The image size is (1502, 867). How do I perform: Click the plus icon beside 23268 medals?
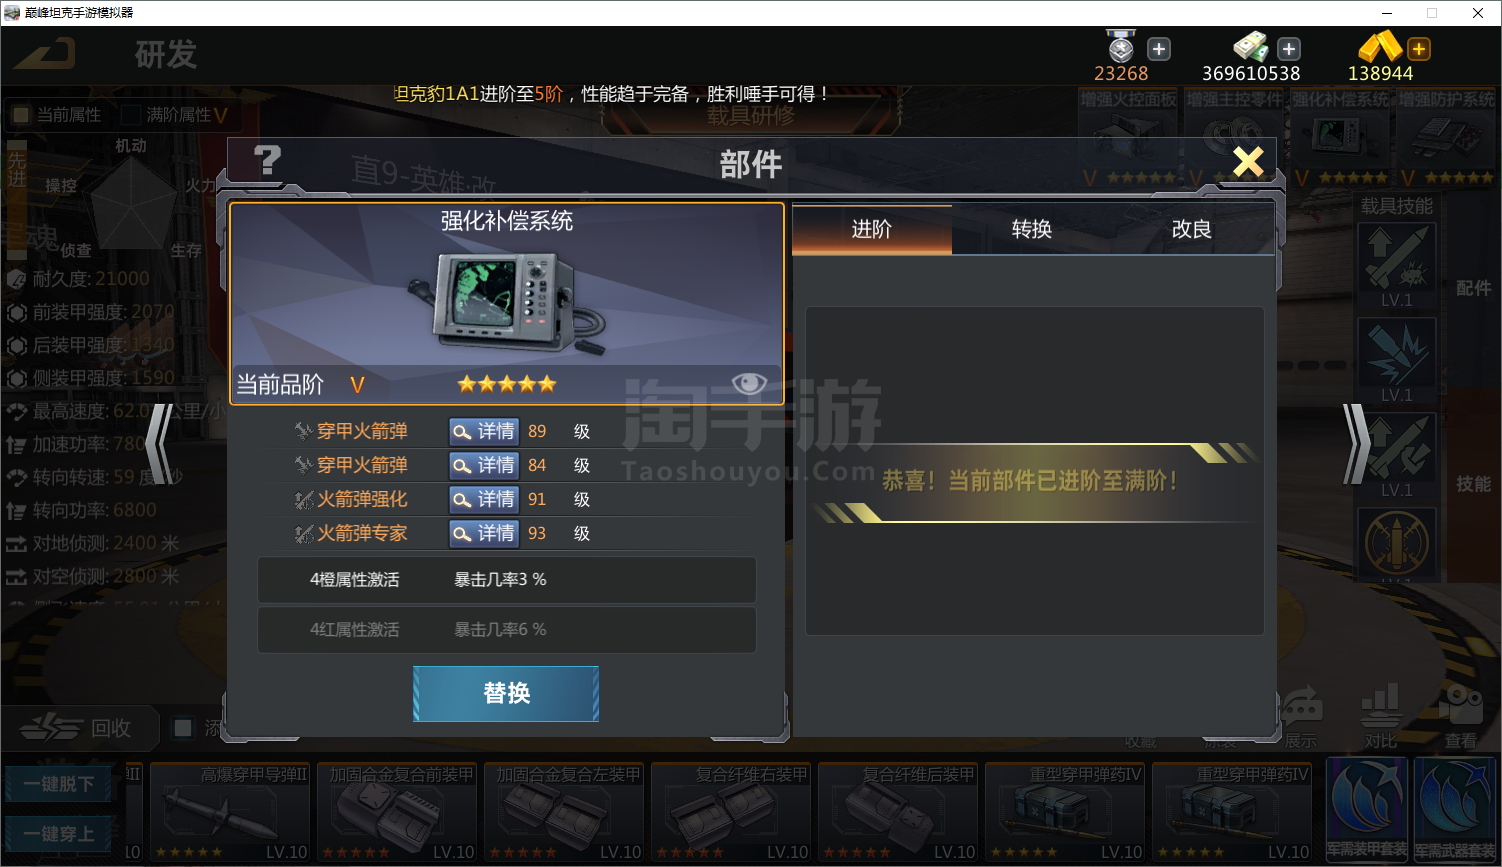click(x=1159, y=49)
